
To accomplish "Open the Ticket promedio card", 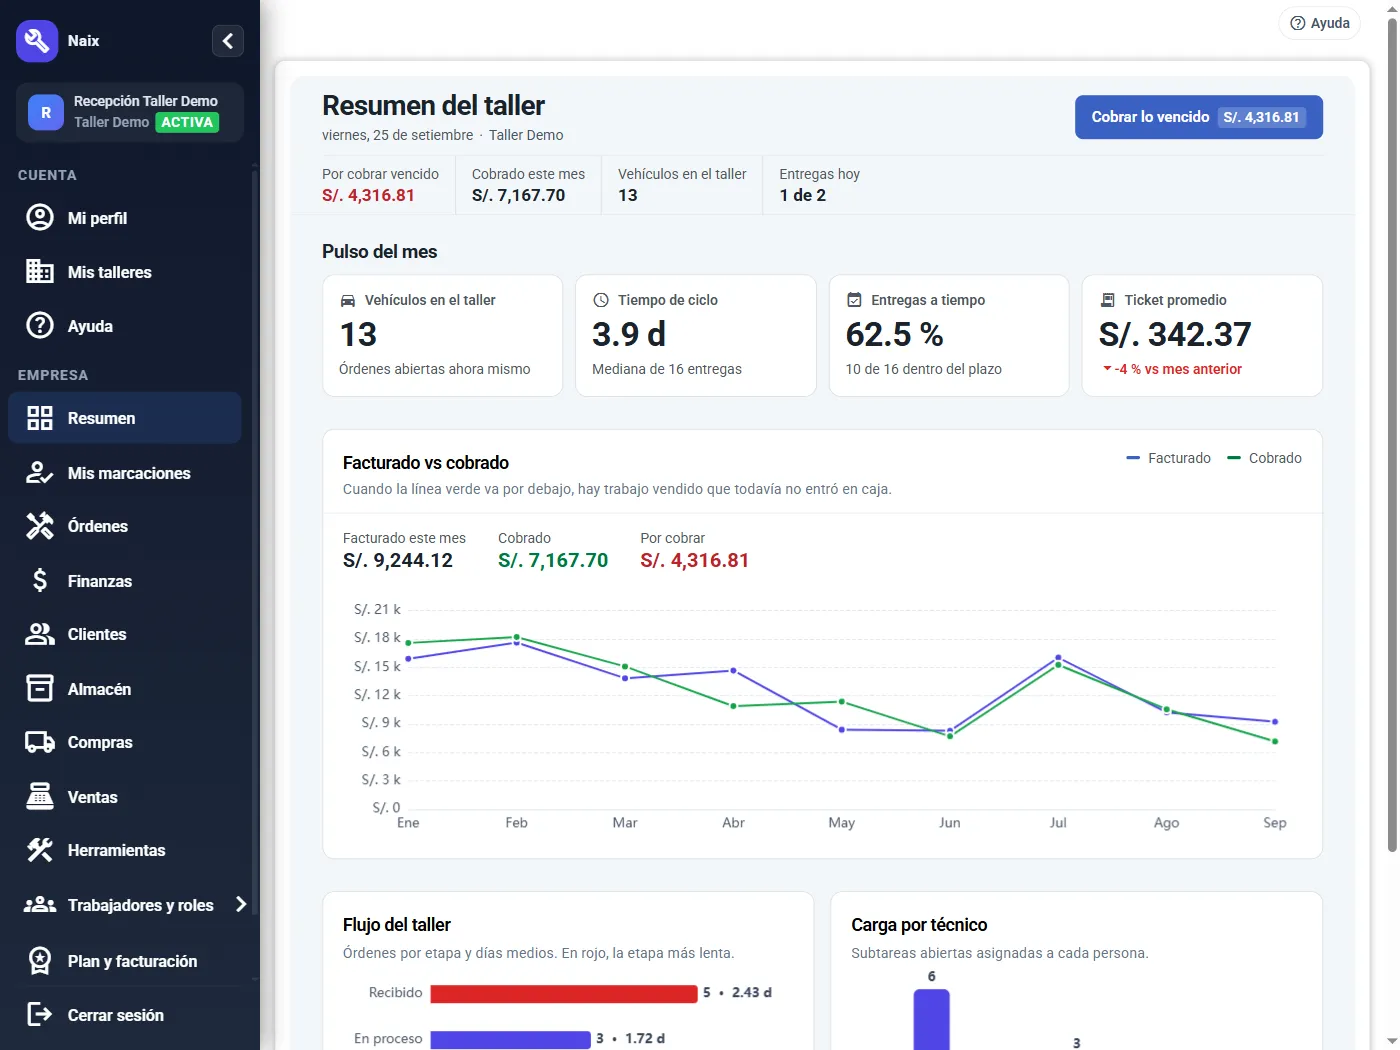I will coord(1202,336).
